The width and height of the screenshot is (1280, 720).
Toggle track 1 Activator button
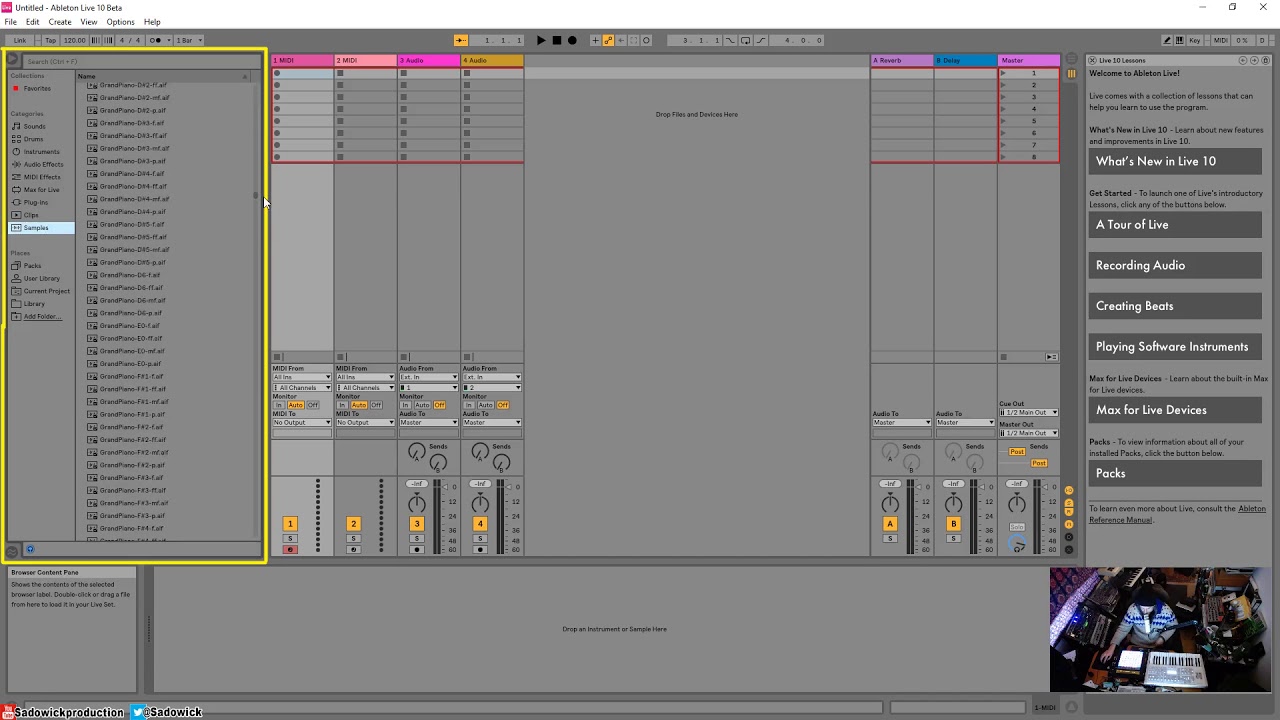coord(290,524)
